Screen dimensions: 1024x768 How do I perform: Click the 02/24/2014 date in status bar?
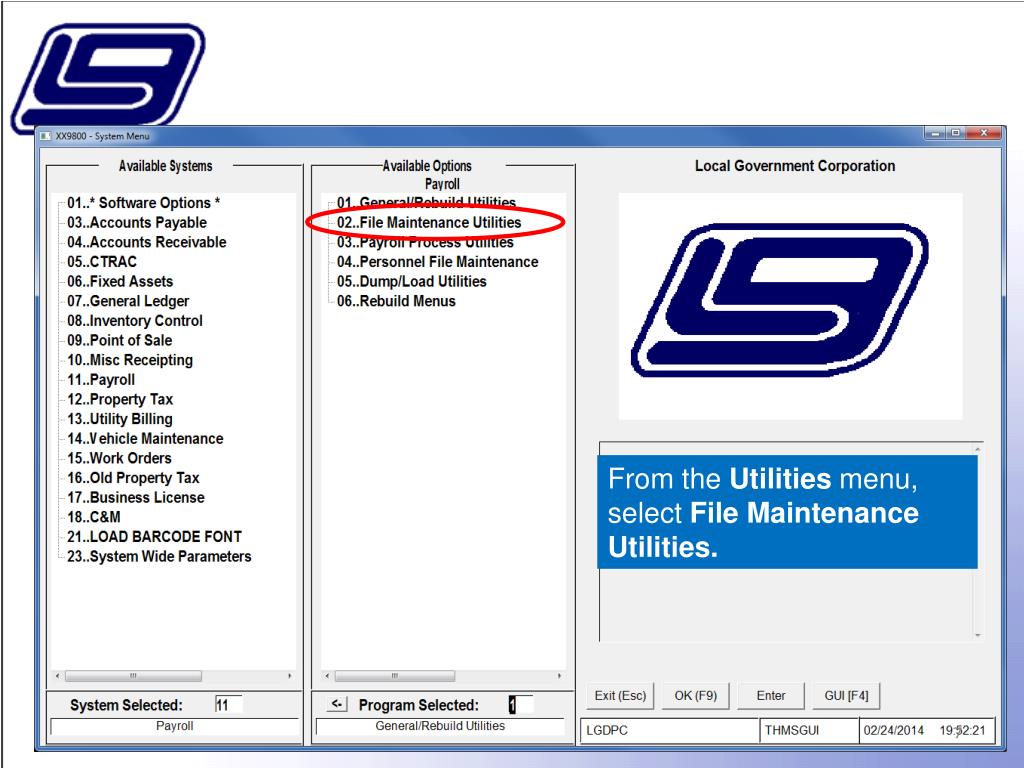[x=893, y=730]
